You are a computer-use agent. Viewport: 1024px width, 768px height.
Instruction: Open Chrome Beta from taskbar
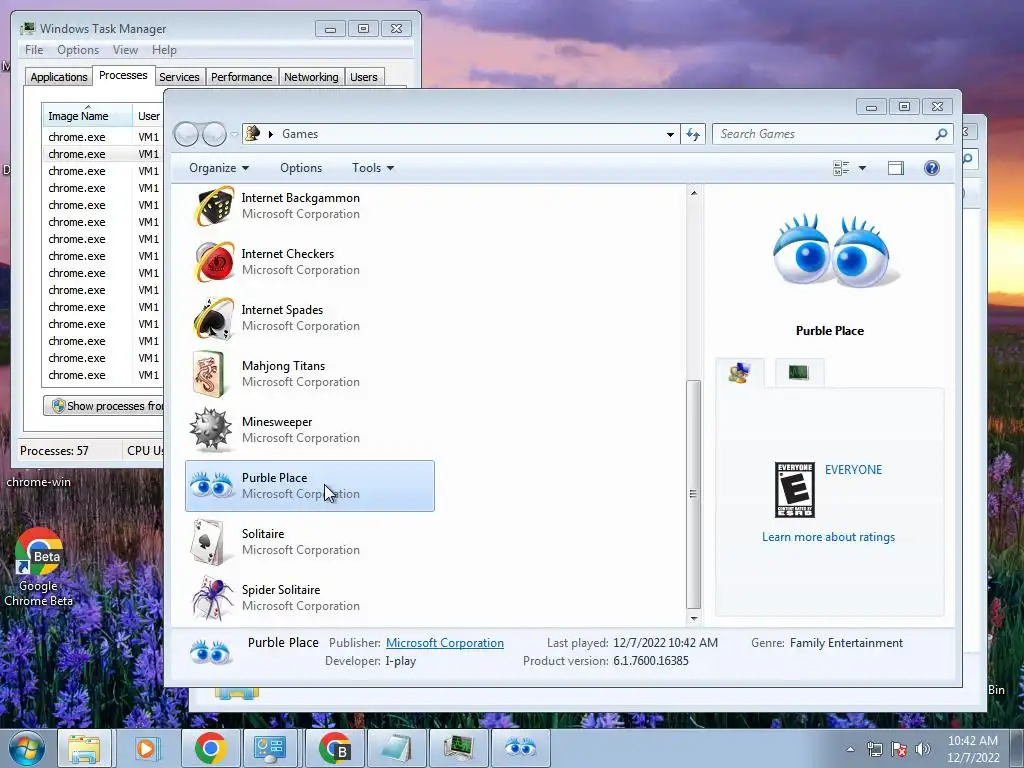(335, 749)
